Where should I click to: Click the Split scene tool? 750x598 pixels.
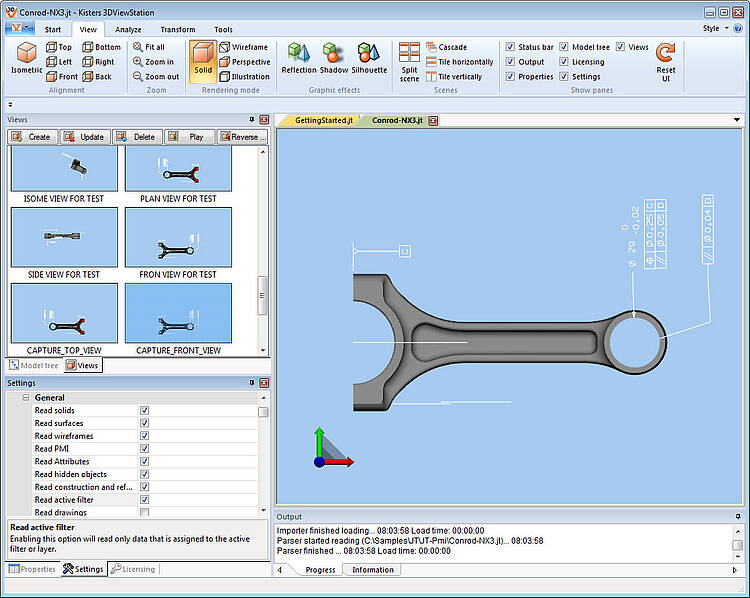409,62
